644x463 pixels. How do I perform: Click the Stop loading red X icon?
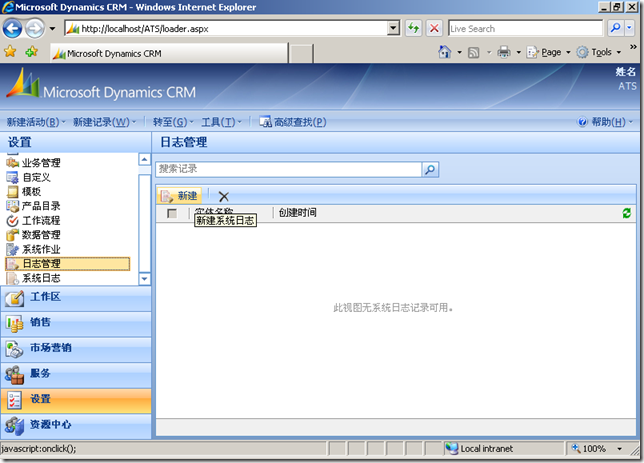tap(434, 29)
